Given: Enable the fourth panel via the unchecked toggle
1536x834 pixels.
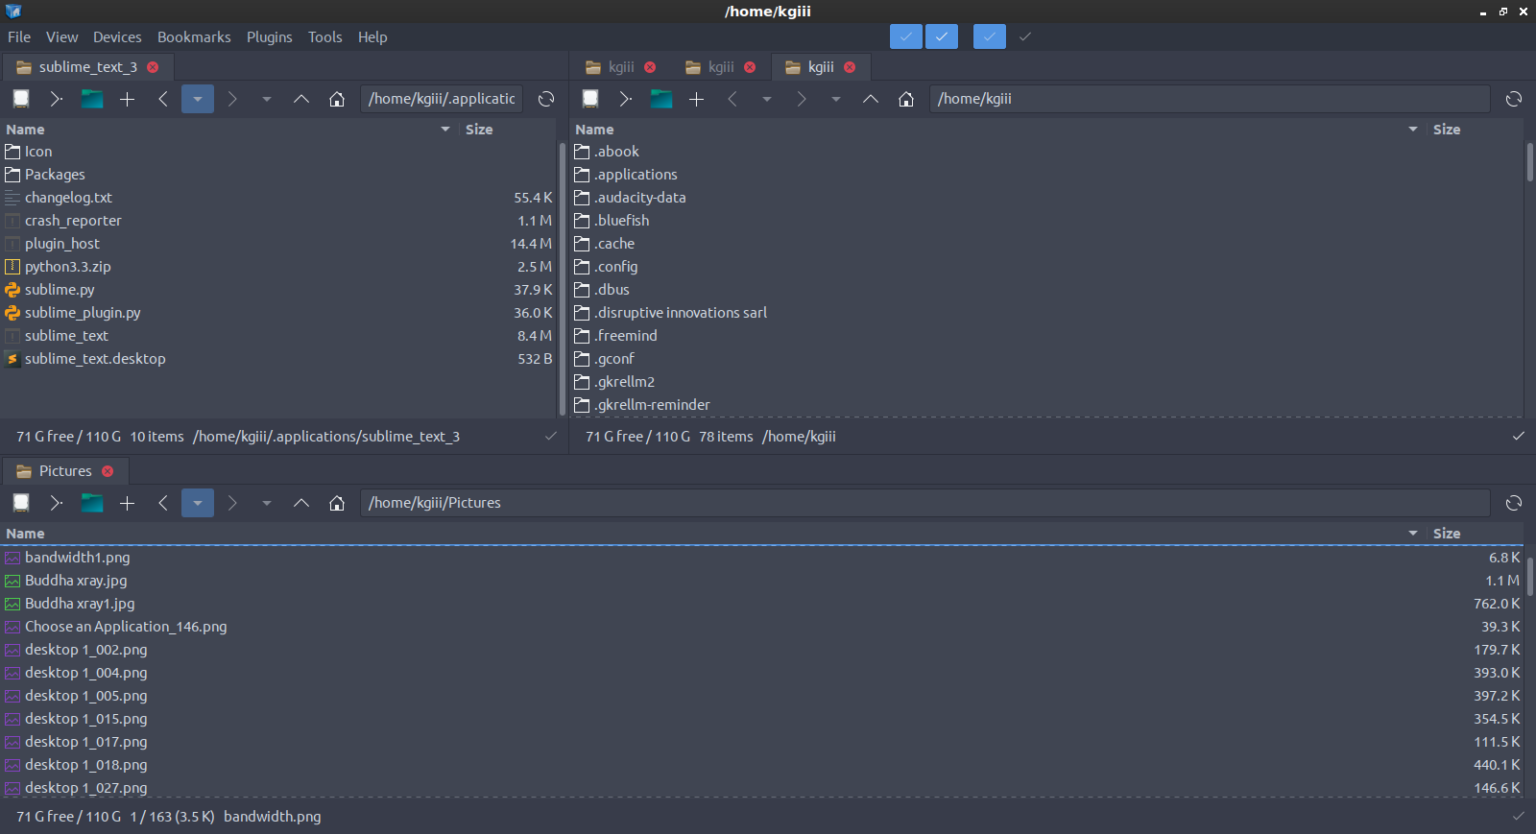Looking at the screenshot, I should [x=1025, y=36].
